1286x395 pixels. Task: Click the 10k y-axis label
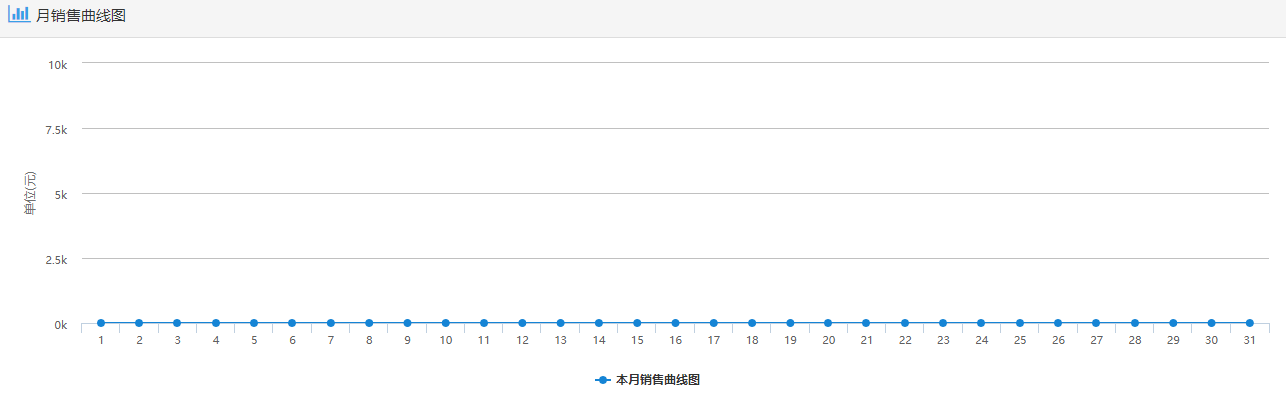pyautogui.click(x=57, y=64)
